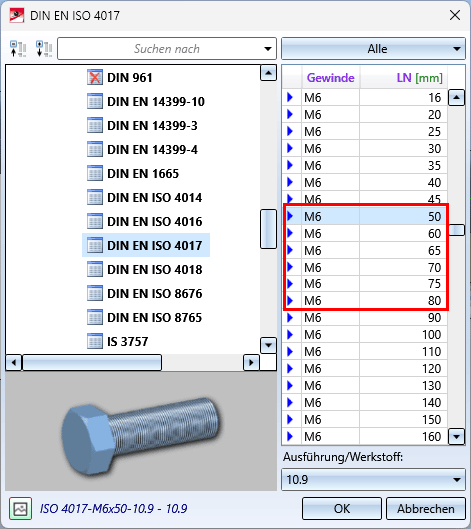Click the blue arrow of the M6 16 row

tap(290, 97)
